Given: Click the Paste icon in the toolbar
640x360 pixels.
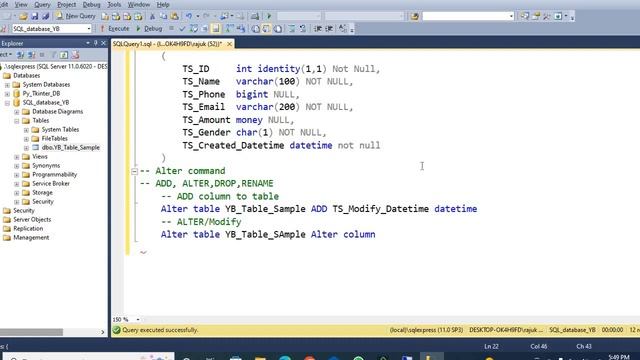Looking at the screenshot, I should click(174, 16).
